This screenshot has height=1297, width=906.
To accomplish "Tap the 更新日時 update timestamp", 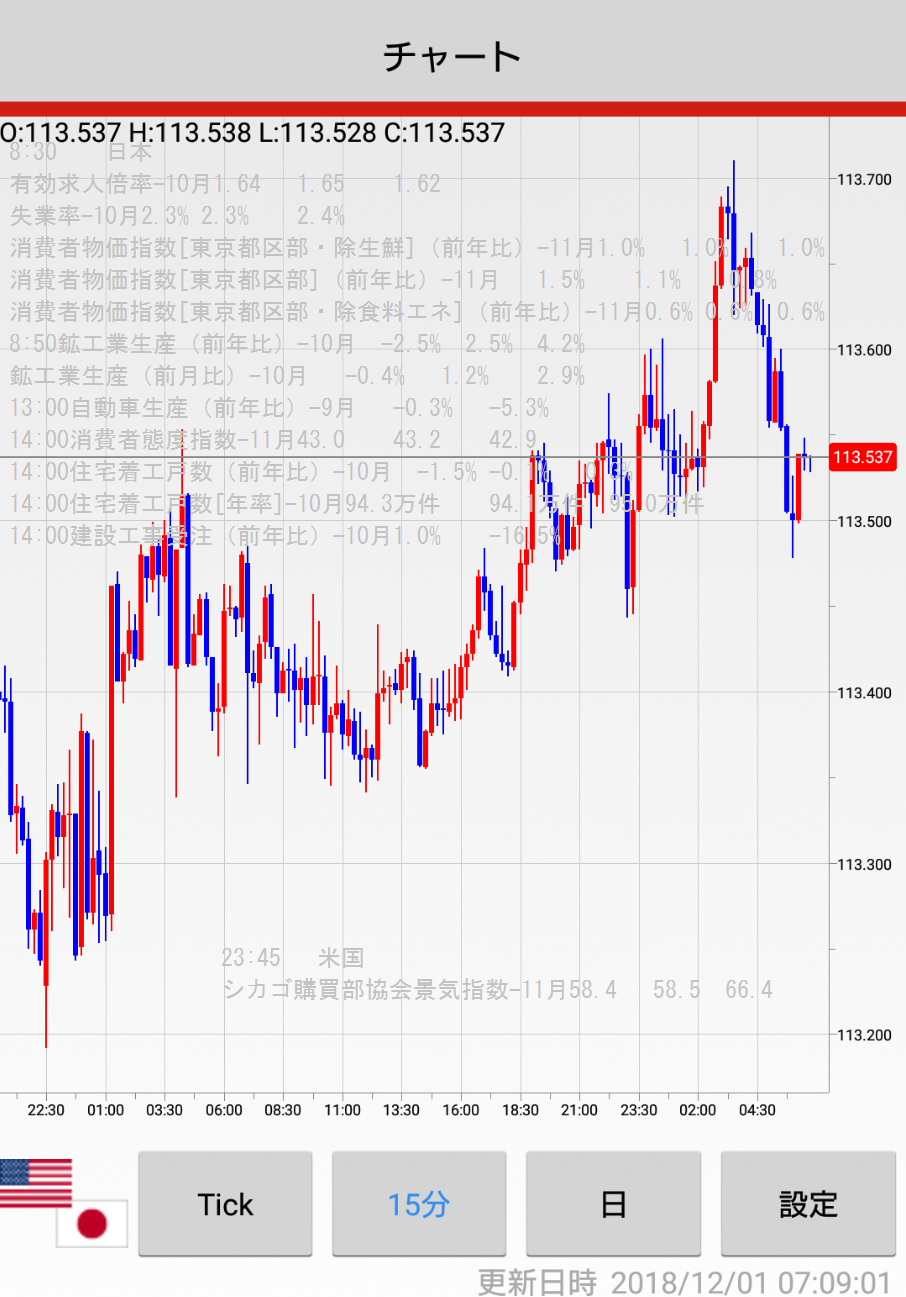I will pyautogui.click(x=683, y=1281).
